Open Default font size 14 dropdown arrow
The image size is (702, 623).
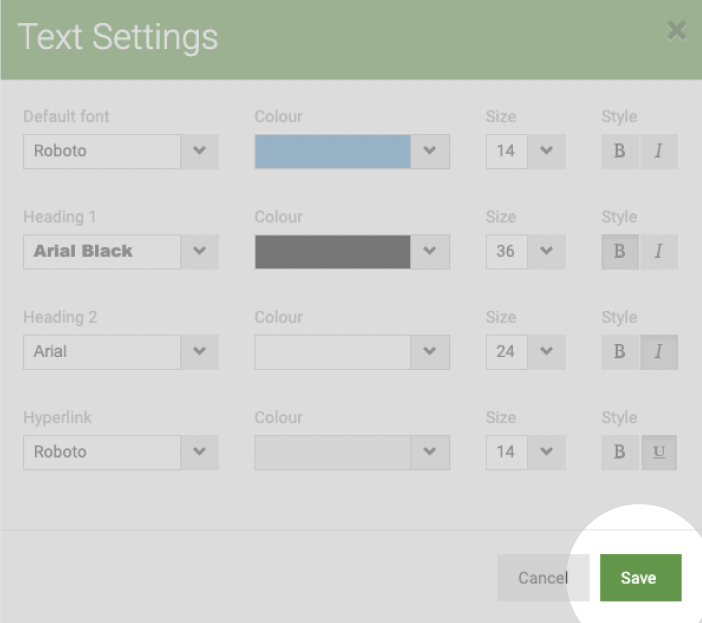coord(547,151)
